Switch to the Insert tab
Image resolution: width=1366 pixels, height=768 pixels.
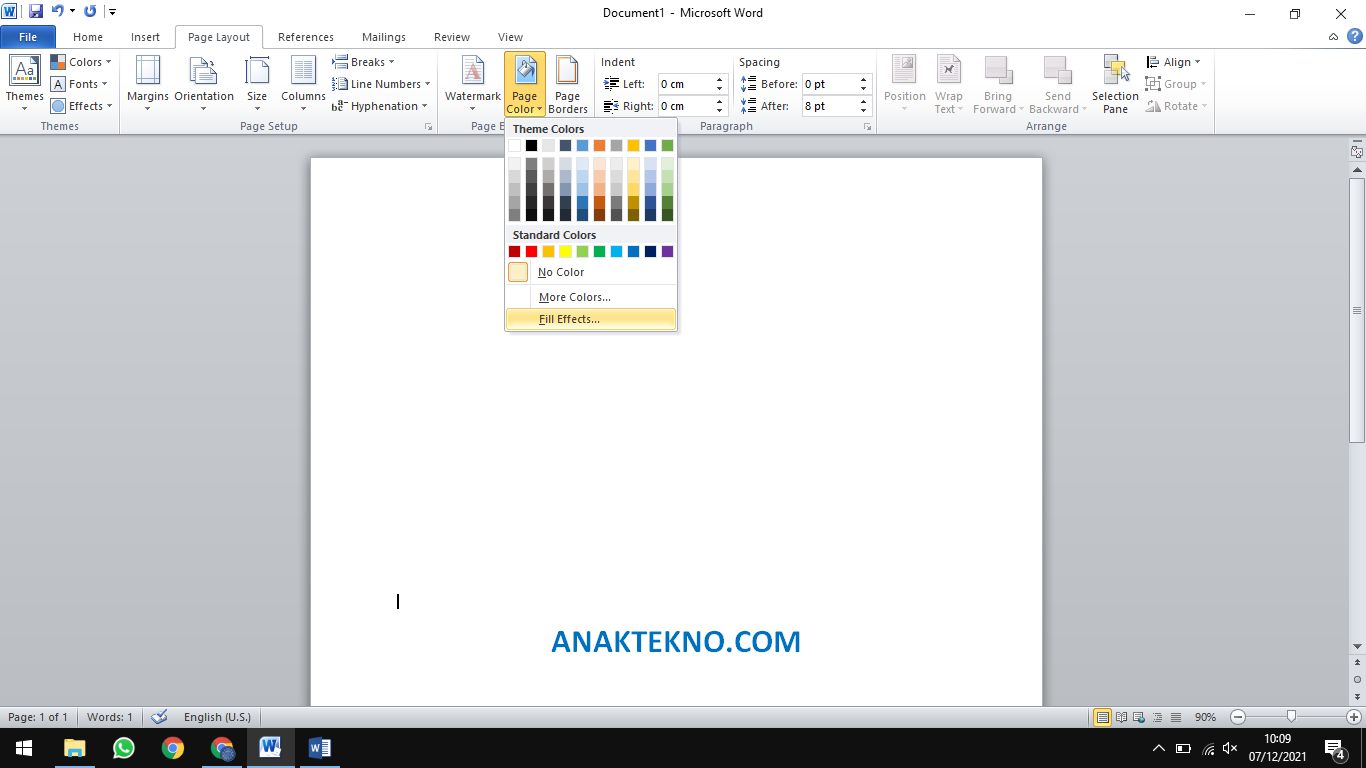[x=145, y=37]
